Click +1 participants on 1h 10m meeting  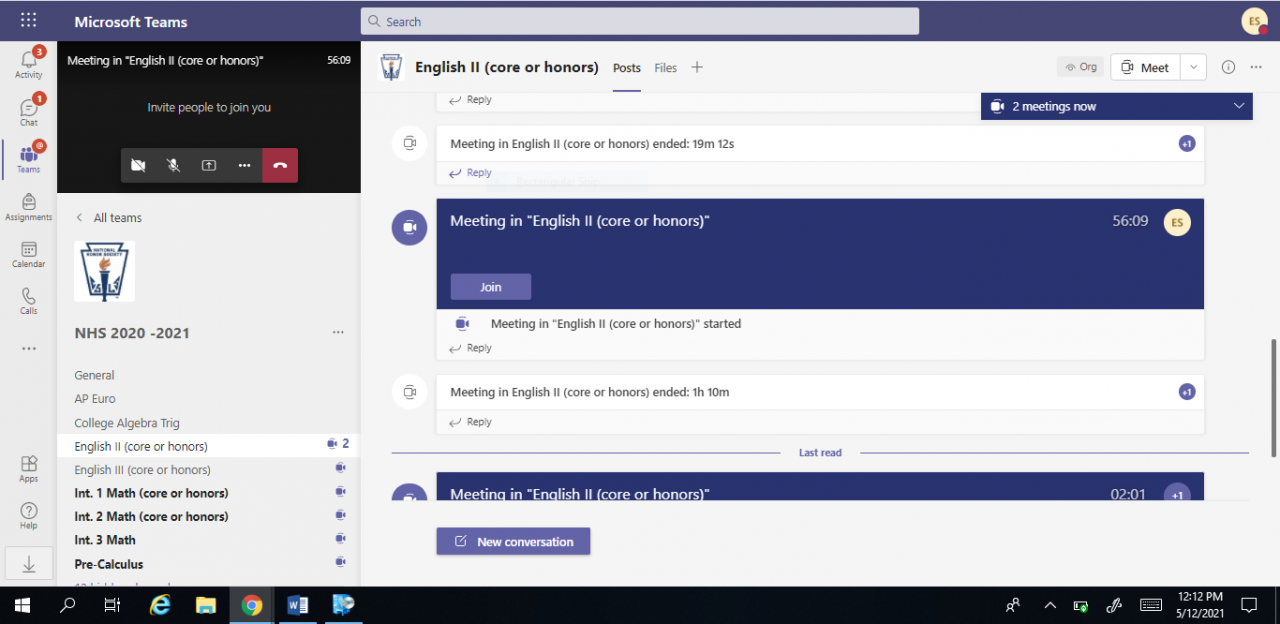(x=1187, y=392)
